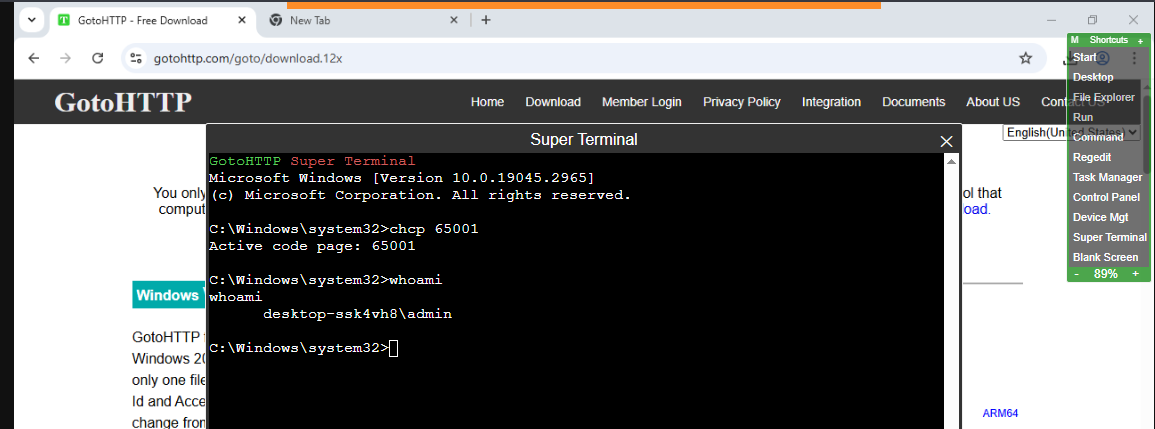Open a new browser tab with plus
Screen dimensions: 1155x429
[485, 20]
